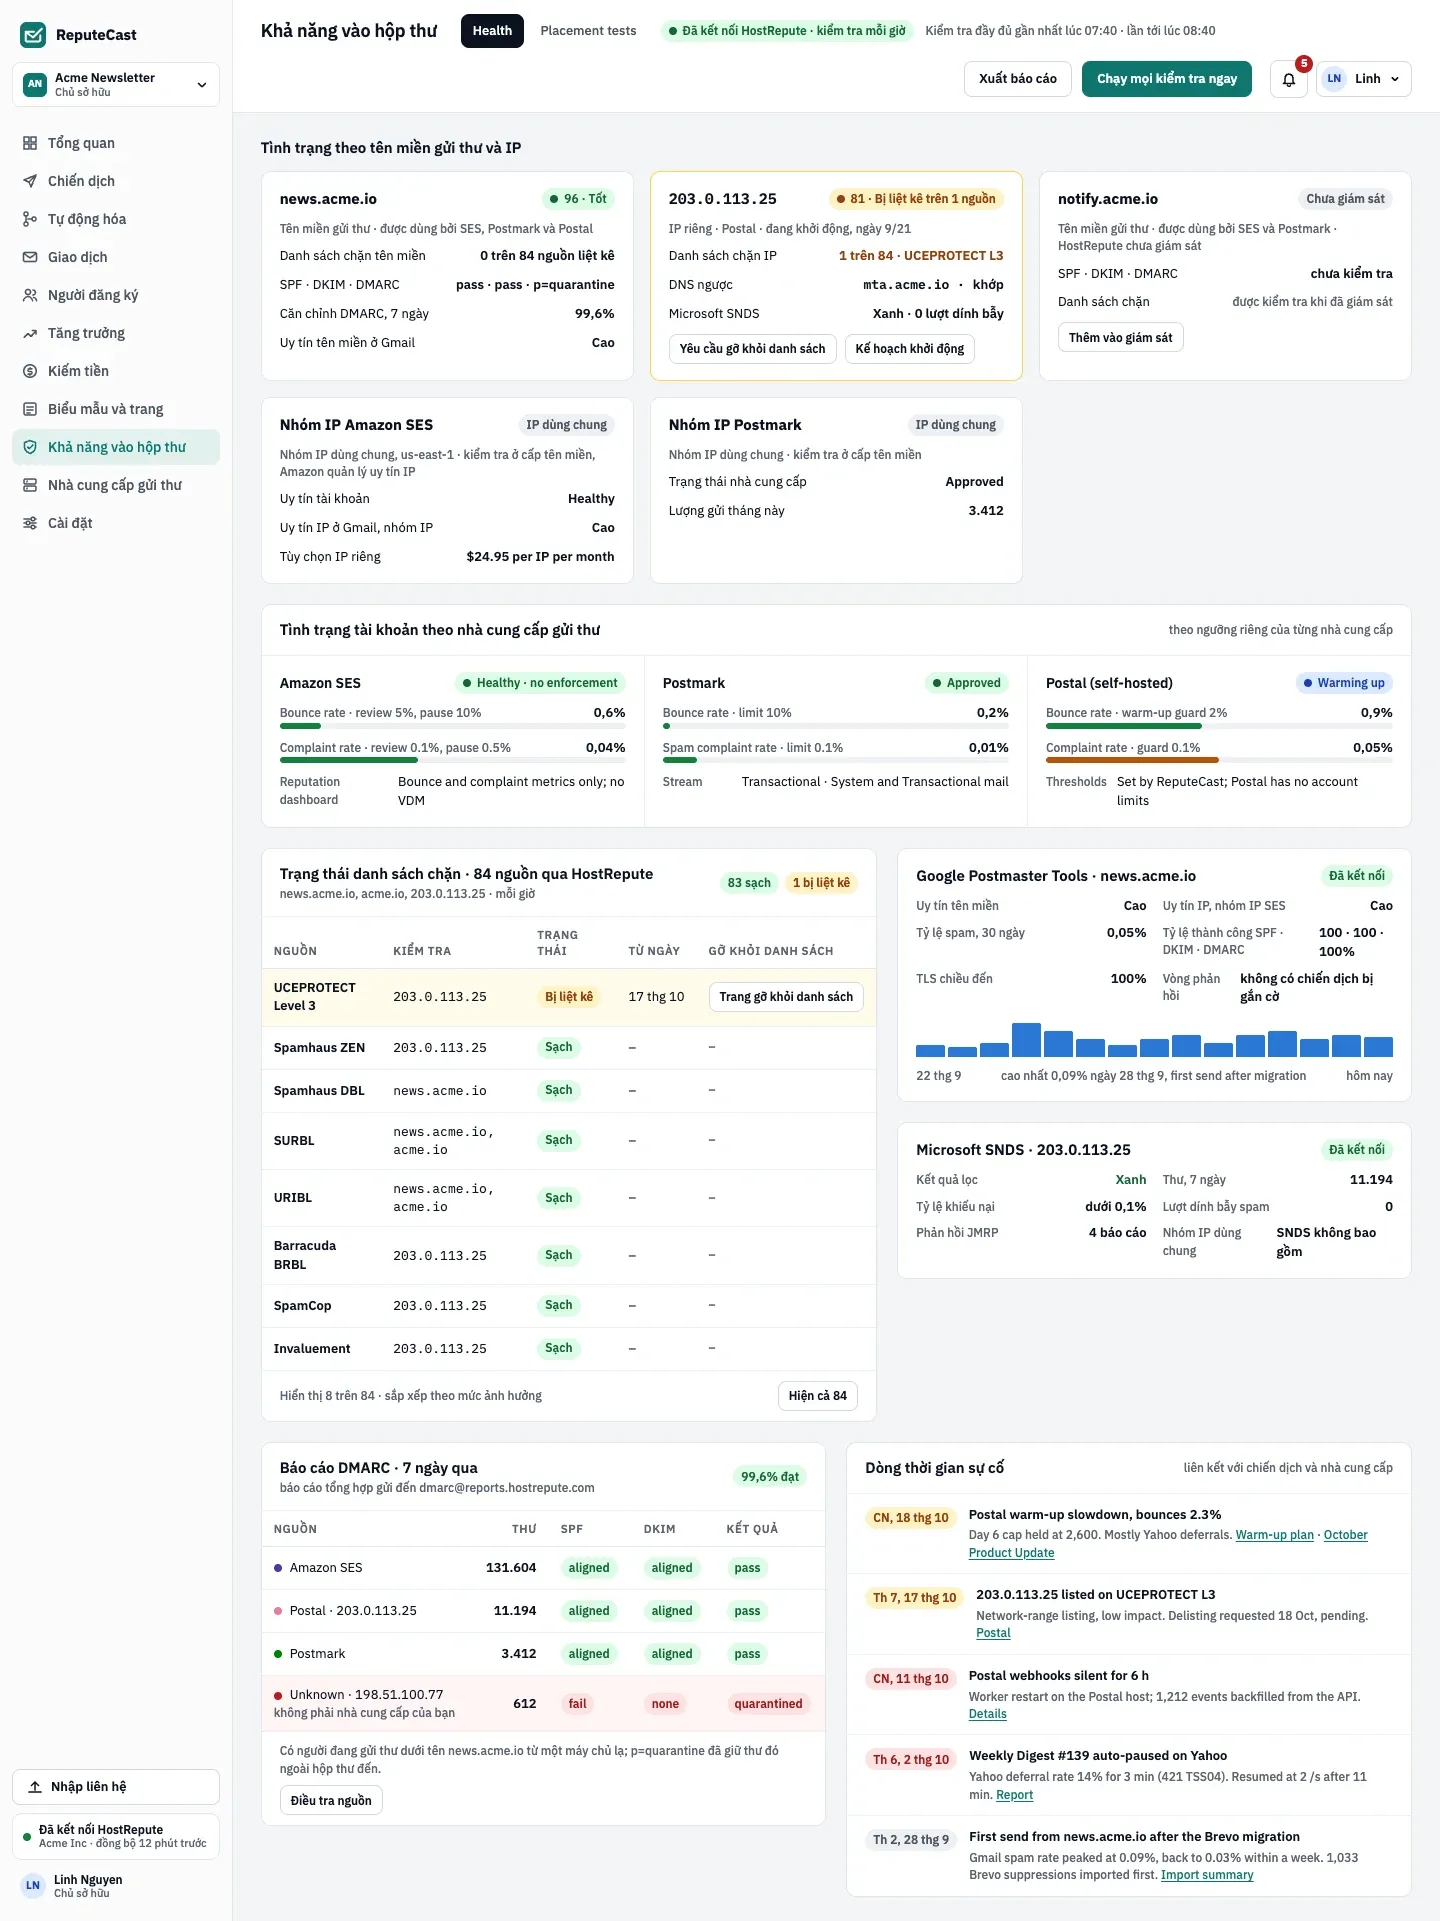Open the Import summary link
This screenshot has width=1440, height=1921.
click(1207, 1875)
